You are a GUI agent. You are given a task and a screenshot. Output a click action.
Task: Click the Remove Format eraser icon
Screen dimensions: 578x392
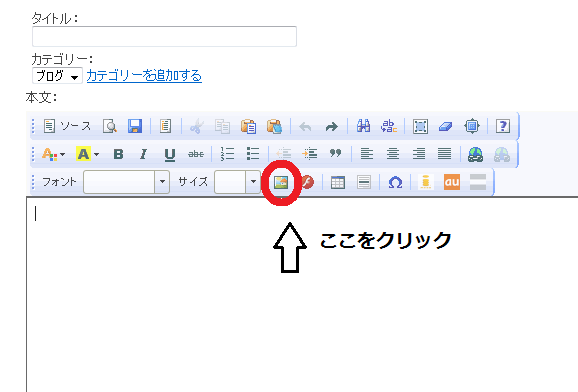[446, 126]
